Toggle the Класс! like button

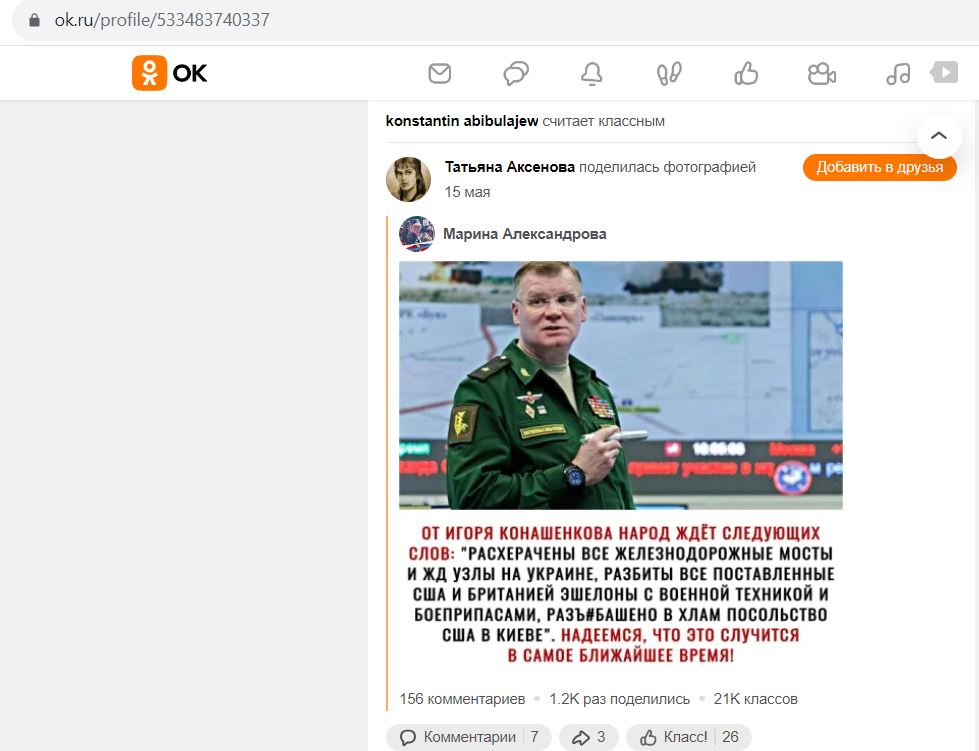(689, 737)
